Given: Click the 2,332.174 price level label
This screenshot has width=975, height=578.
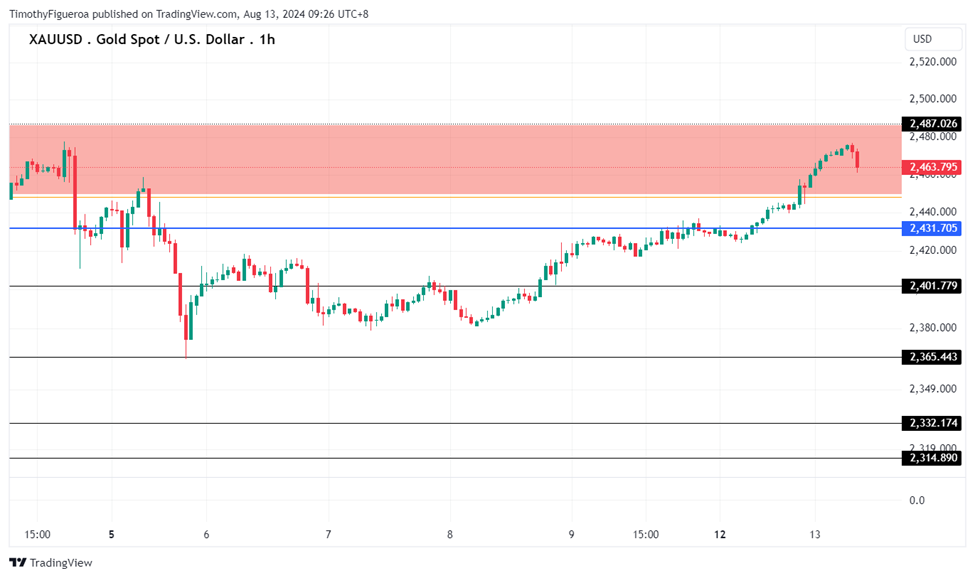Looking at the screenshot, I should 933,423.
